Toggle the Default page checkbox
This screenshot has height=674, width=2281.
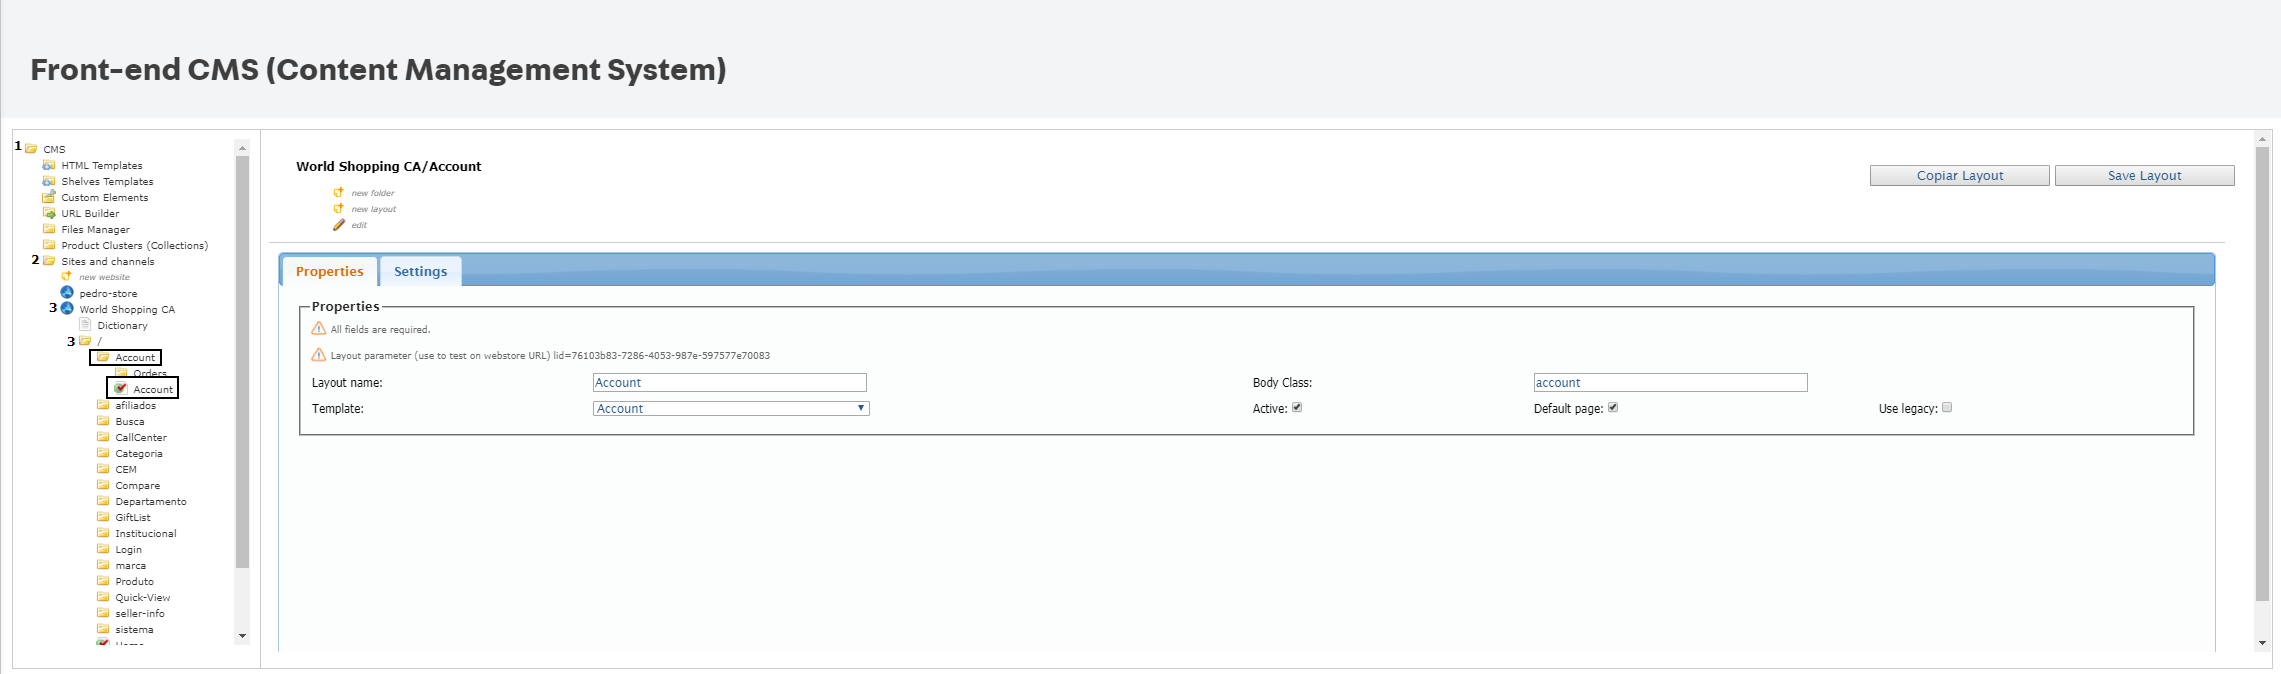tap(1613, 407)
